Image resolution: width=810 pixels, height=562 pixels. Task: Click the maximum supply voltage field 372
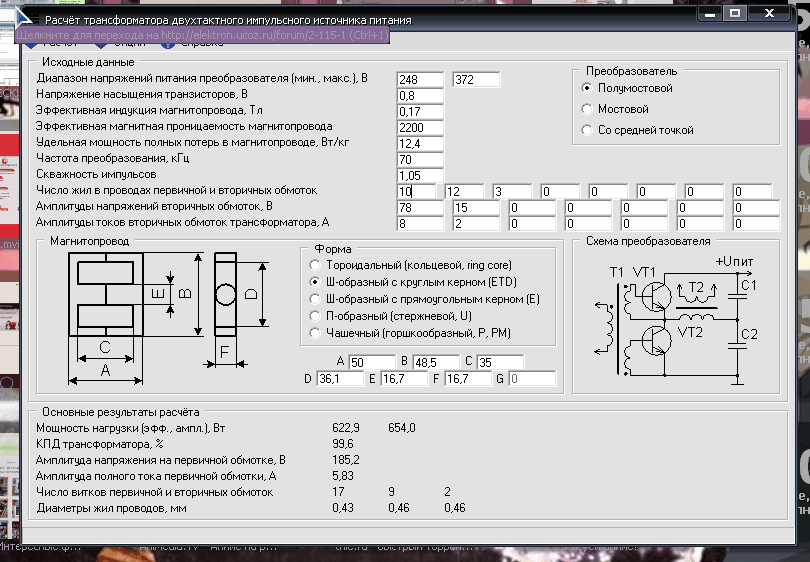click(x=476, y=80)
